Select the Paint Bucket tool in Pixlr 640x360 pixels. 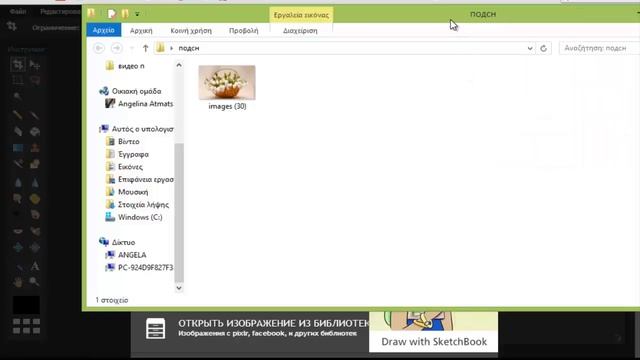(35, 131)
